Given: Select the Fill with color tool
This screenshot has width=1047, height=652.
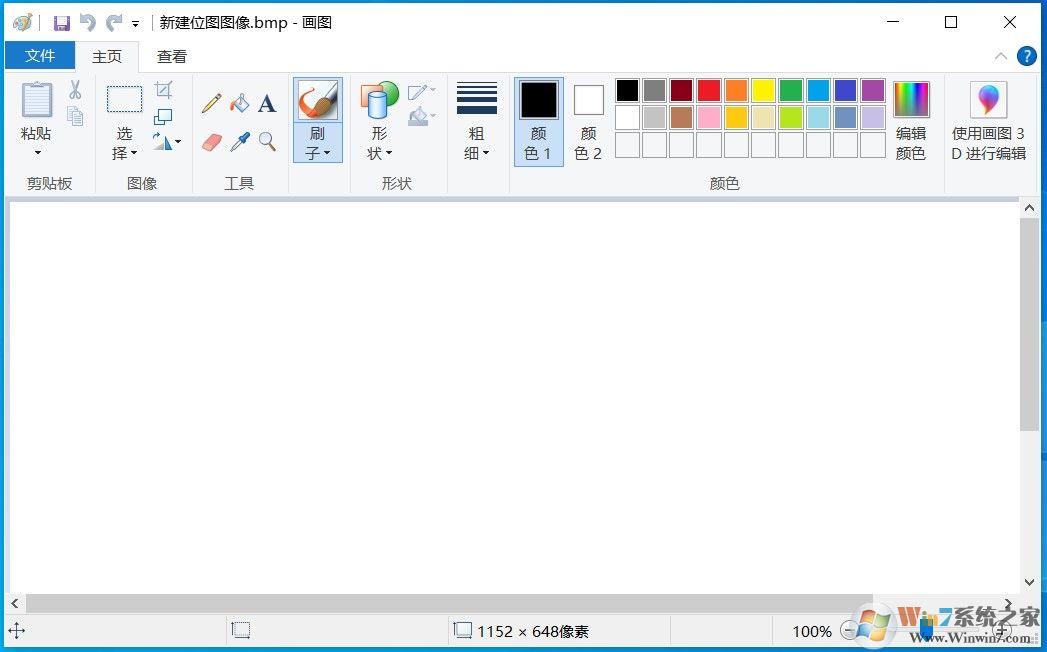Looking at the screenshot, I should click(239, 102).
